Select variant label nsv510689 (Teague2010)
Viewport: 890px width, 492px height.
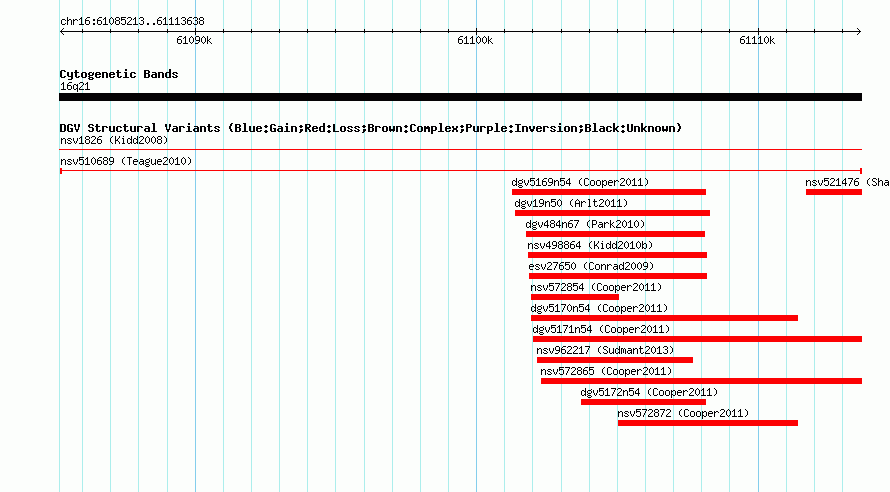click(126, 161)
